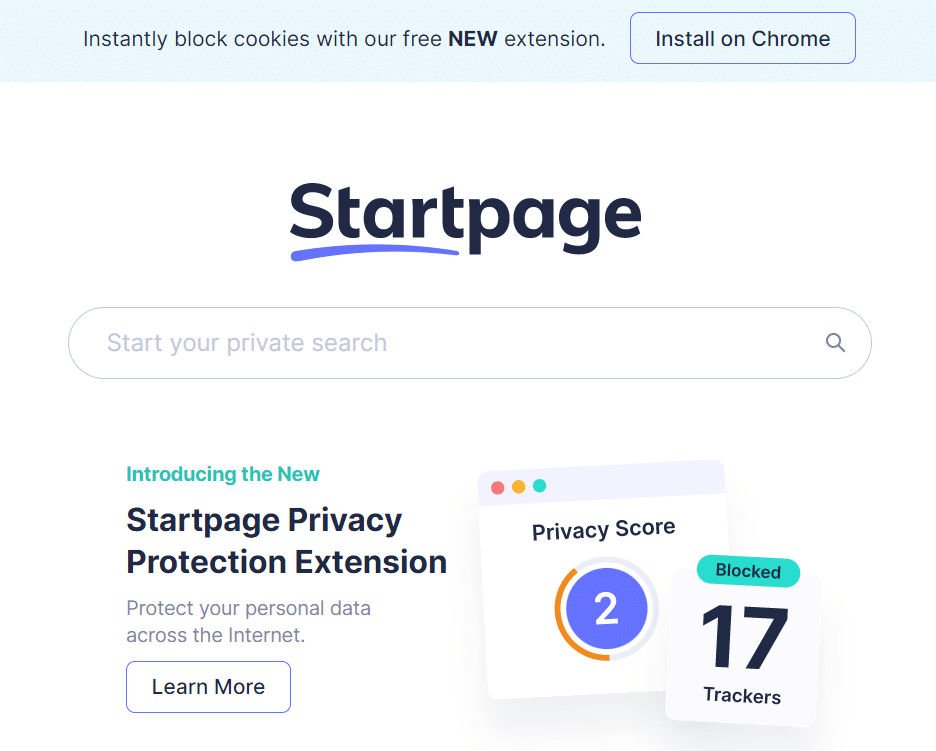Viewport: 936px width, 751px height.
Task: Focus the private search input field
Action: [x=469, y=343]
